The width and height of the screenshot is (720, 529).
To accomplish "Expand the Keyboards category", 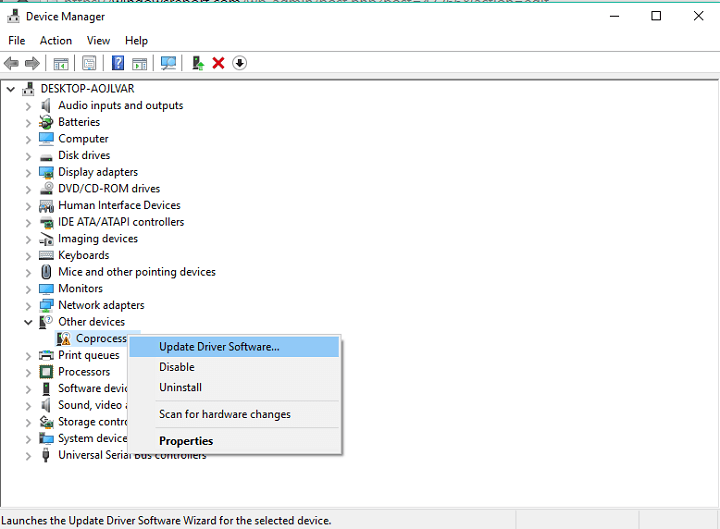I will 28,256.
